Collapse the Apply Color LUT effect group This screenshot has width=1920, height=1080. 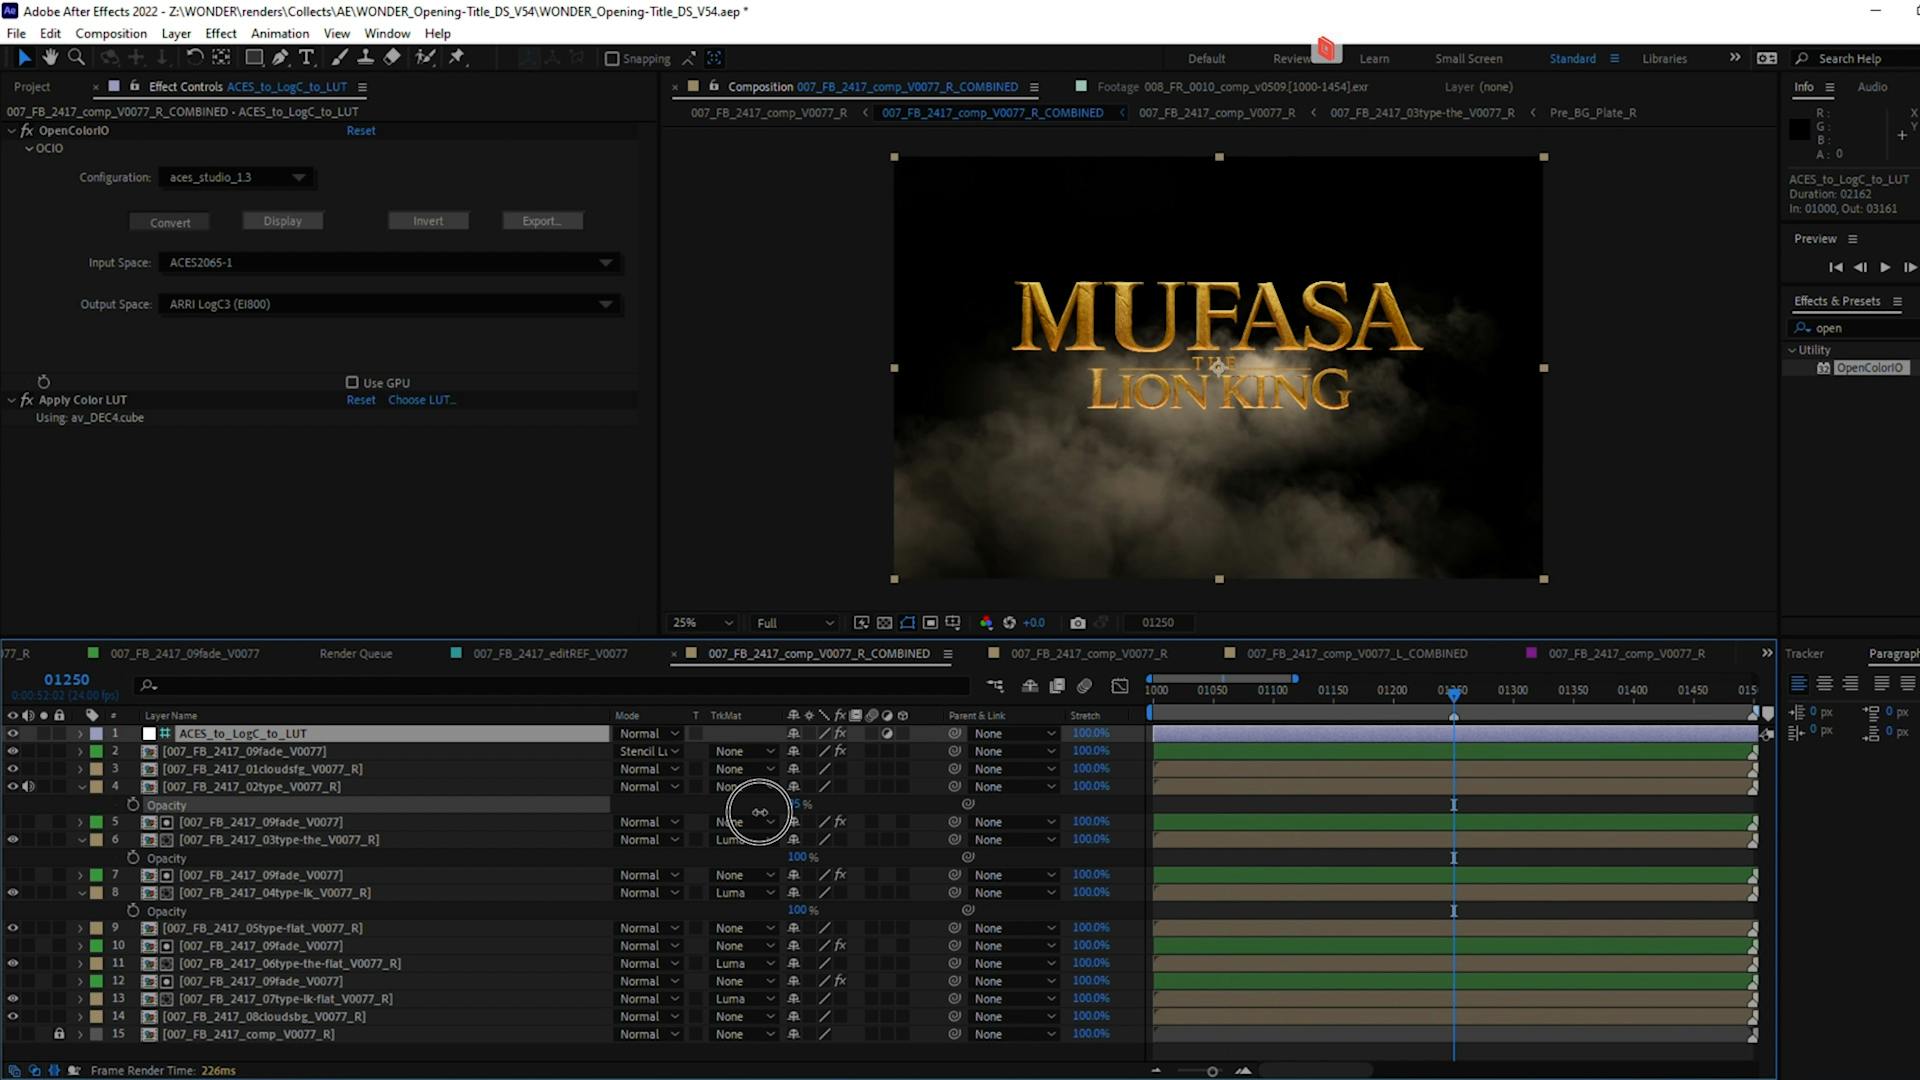[12, 400]
